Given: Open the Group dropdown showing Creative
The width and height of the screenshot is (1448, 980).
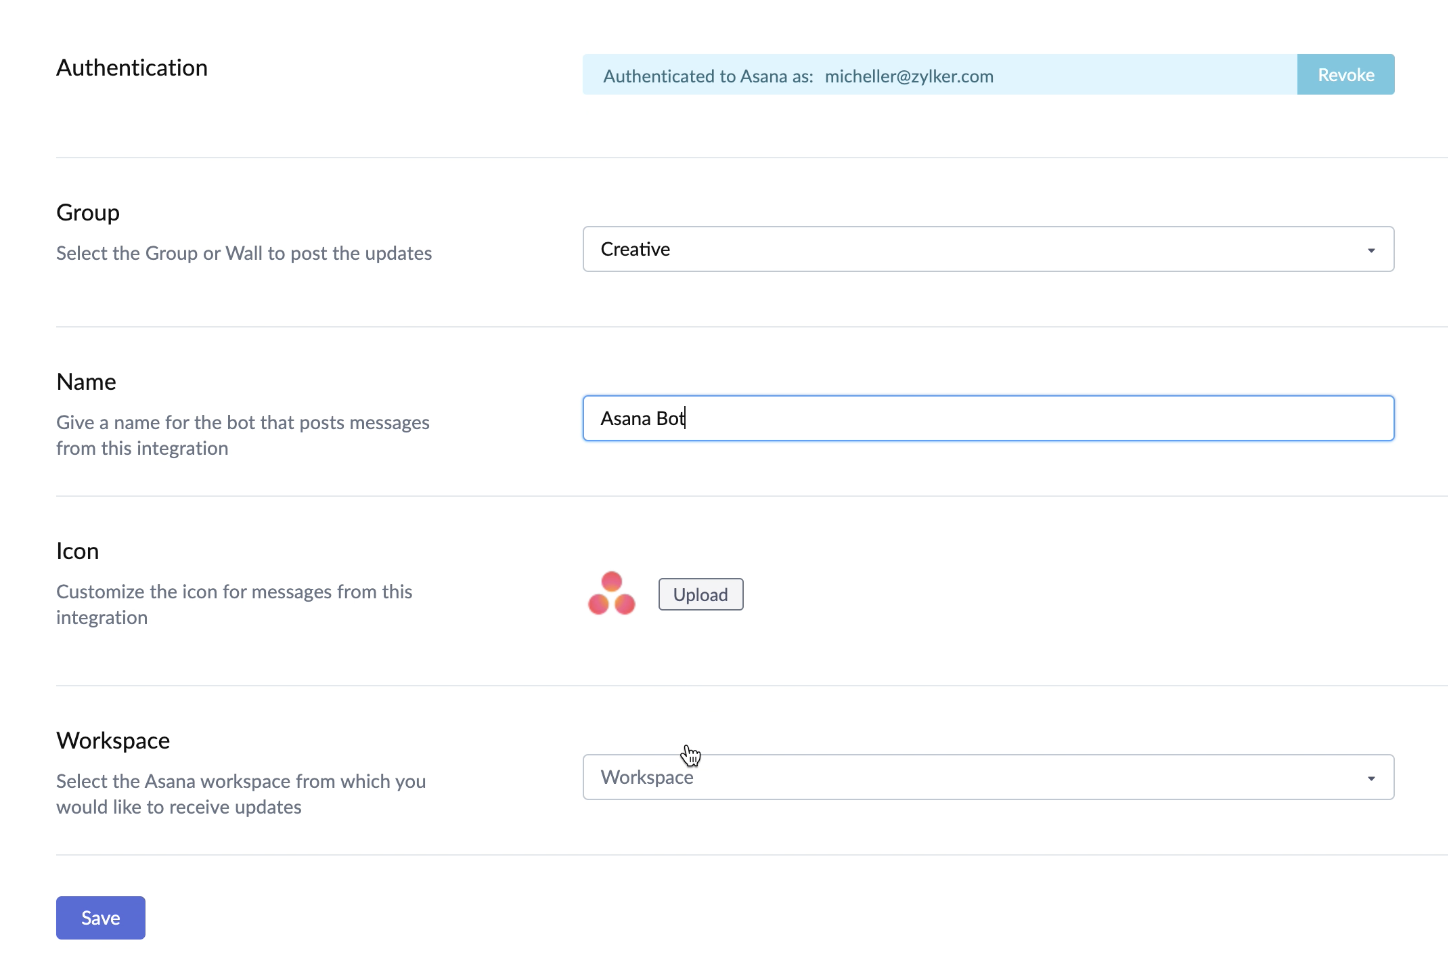Looking at the screenshot, I should pyautogui.click(x=988, y=249).
